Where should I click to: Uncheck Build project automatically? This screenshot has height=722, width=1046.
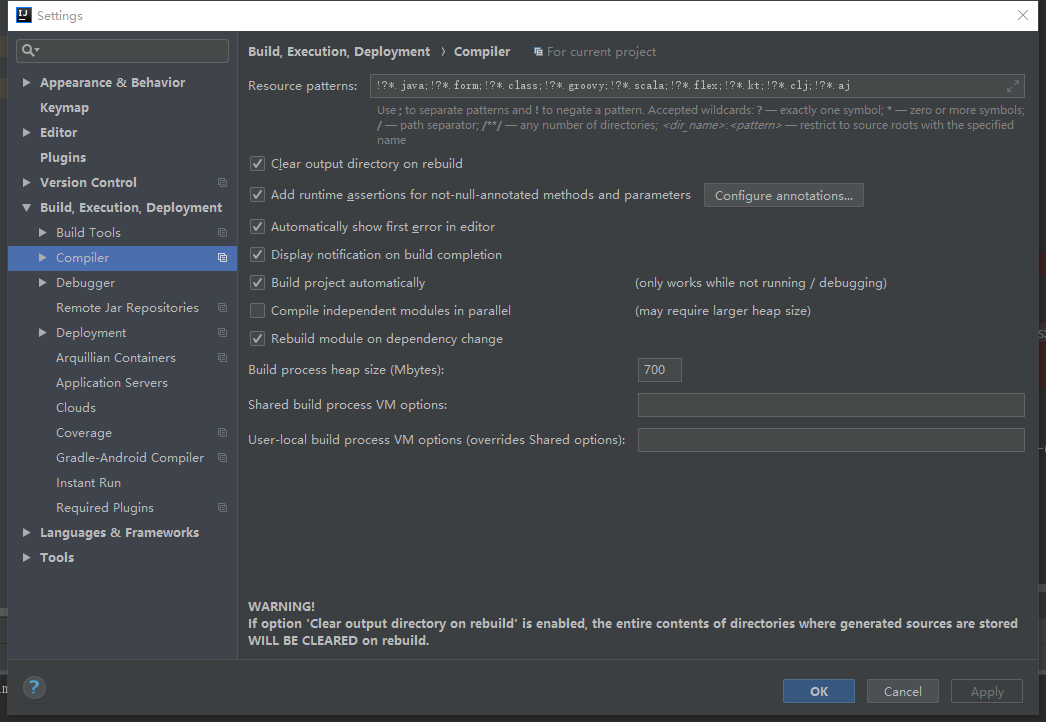coord(258,283)
